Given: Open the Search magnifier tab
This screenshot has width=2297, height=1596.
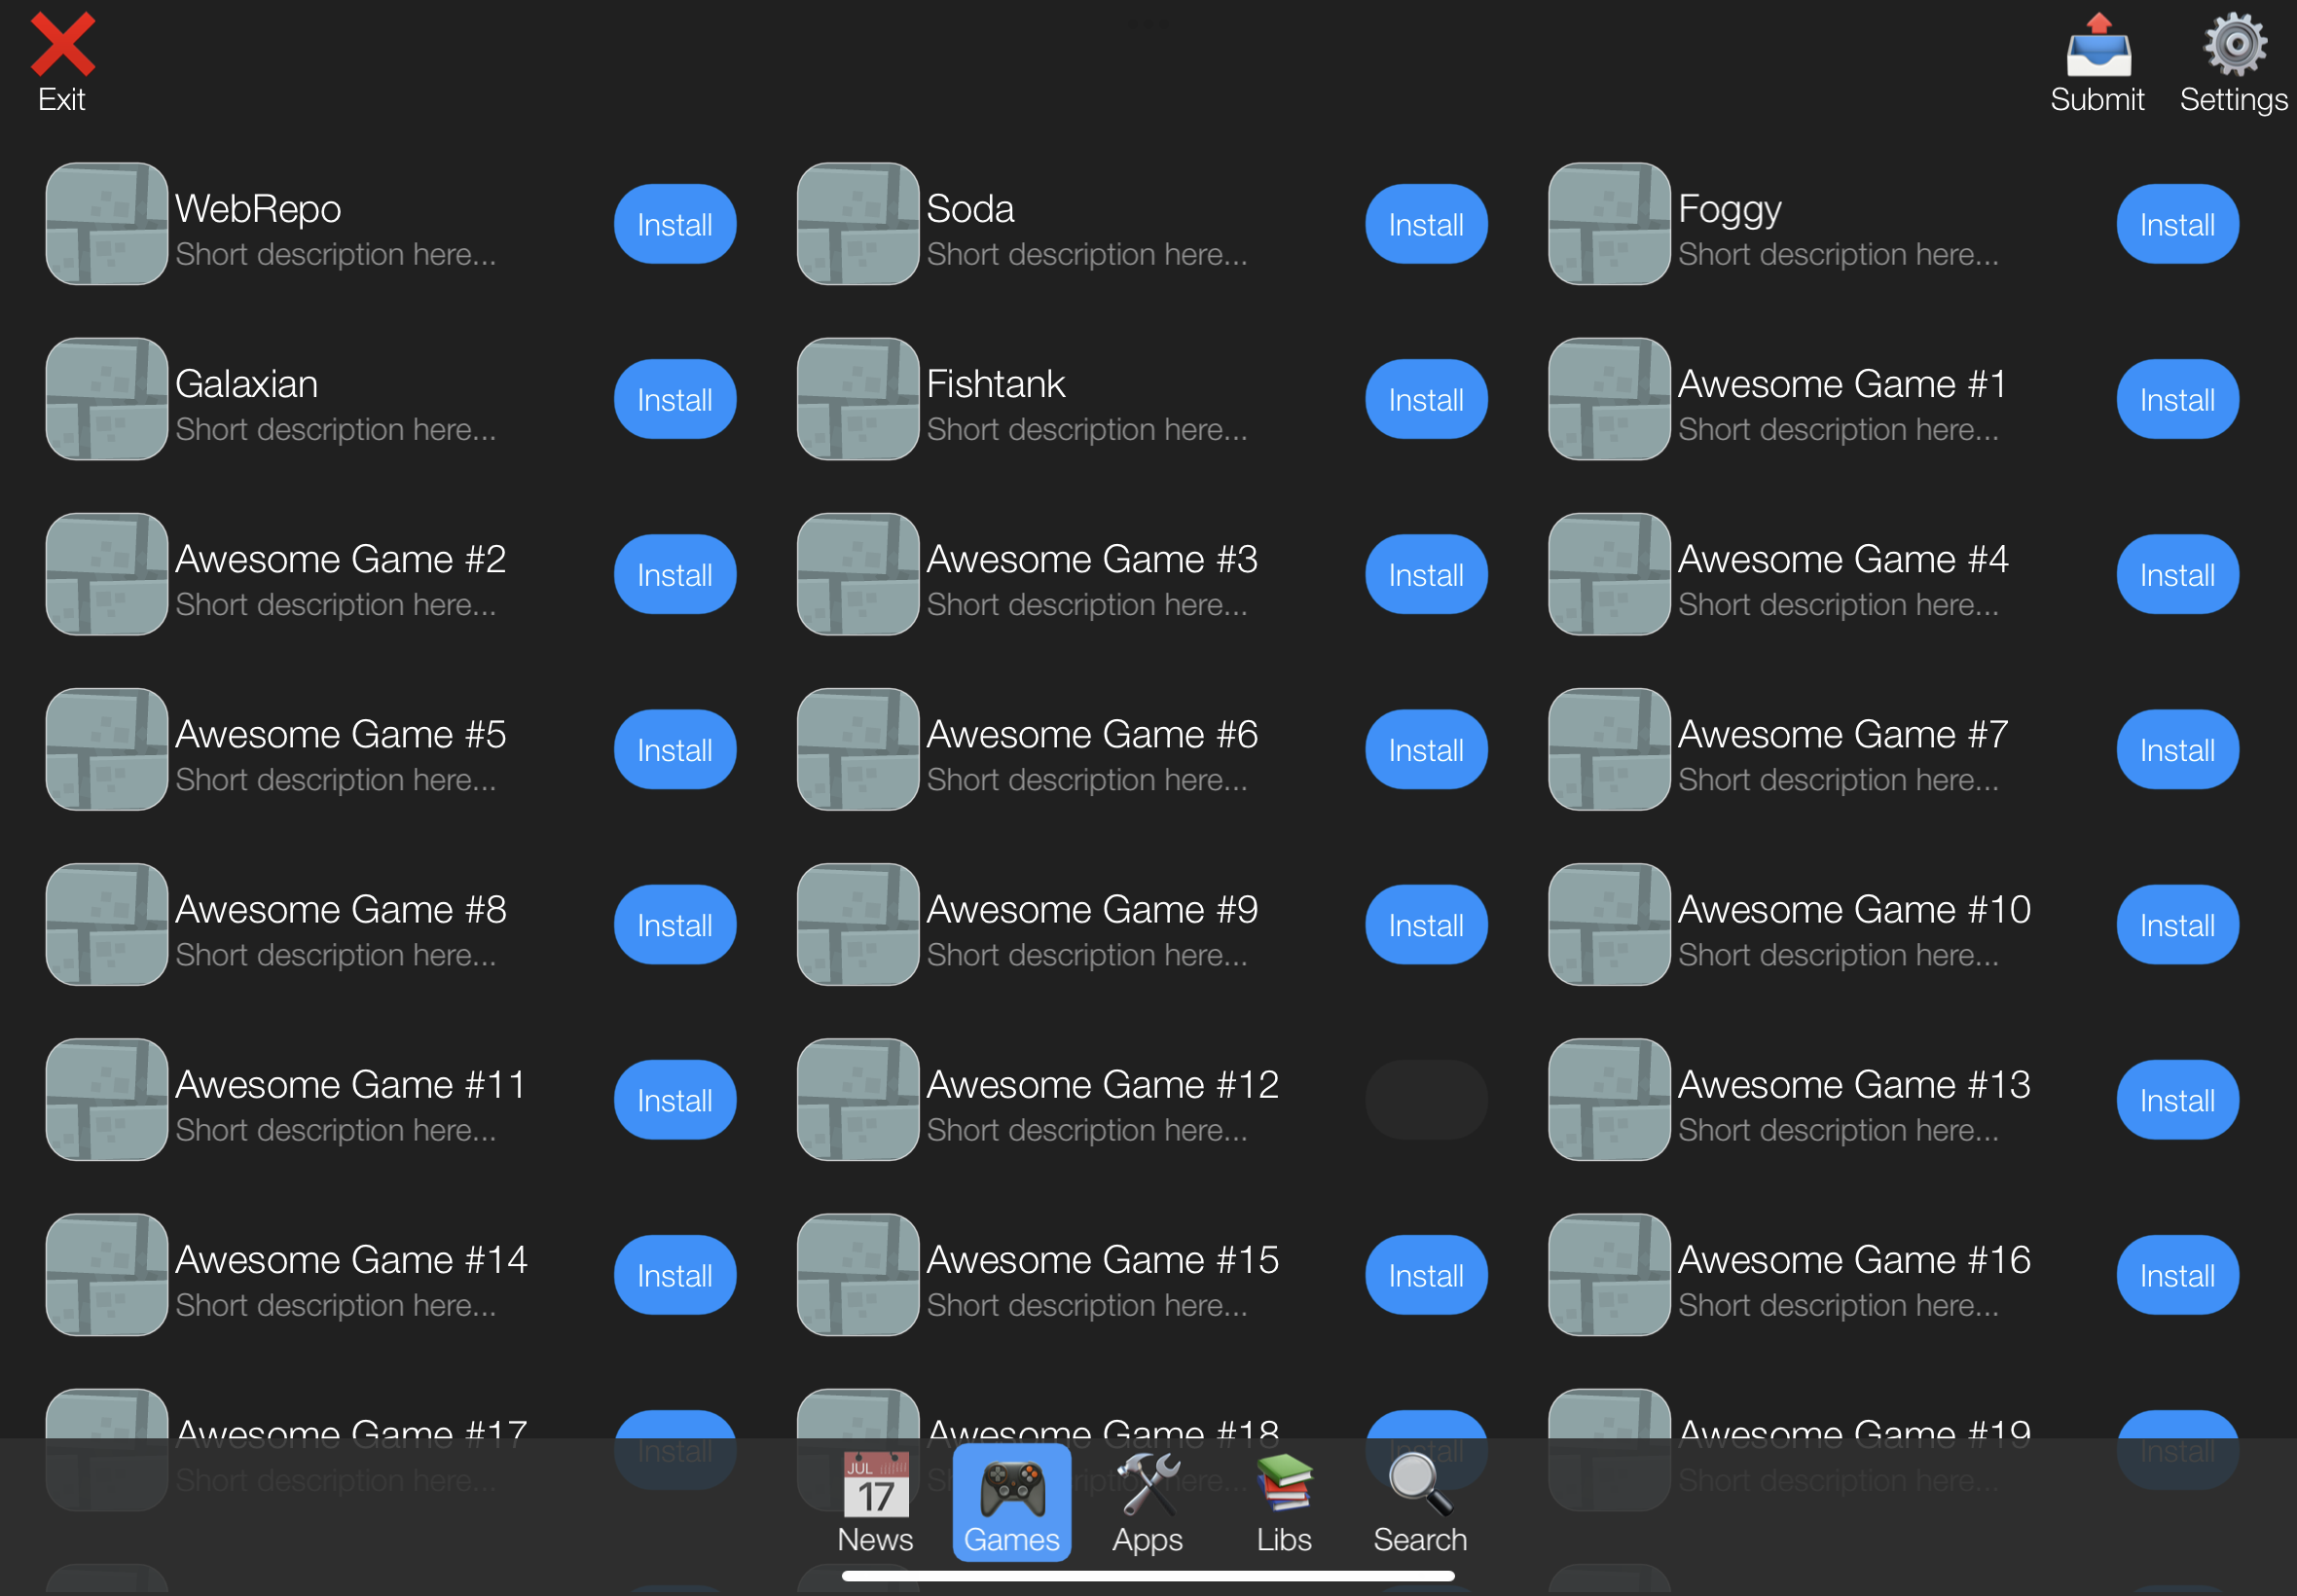Looking at the screenshot, I should (1419, 1502).
